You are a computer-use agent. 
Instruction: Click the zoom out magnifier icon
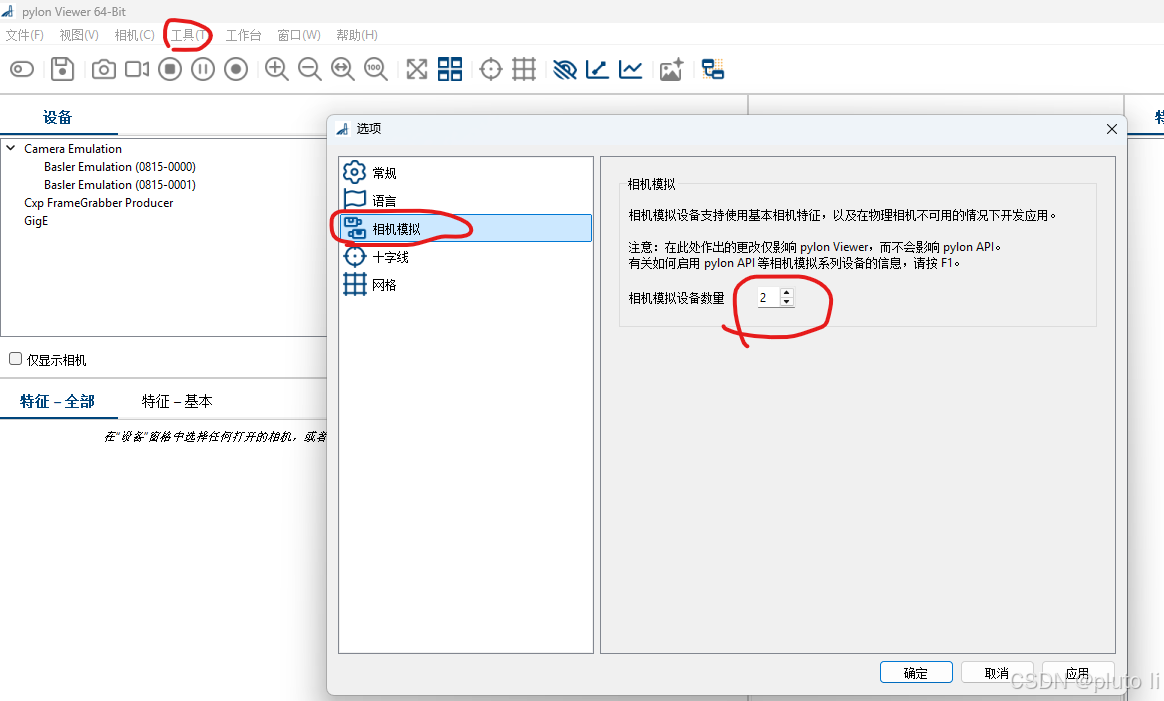[310, 70]
